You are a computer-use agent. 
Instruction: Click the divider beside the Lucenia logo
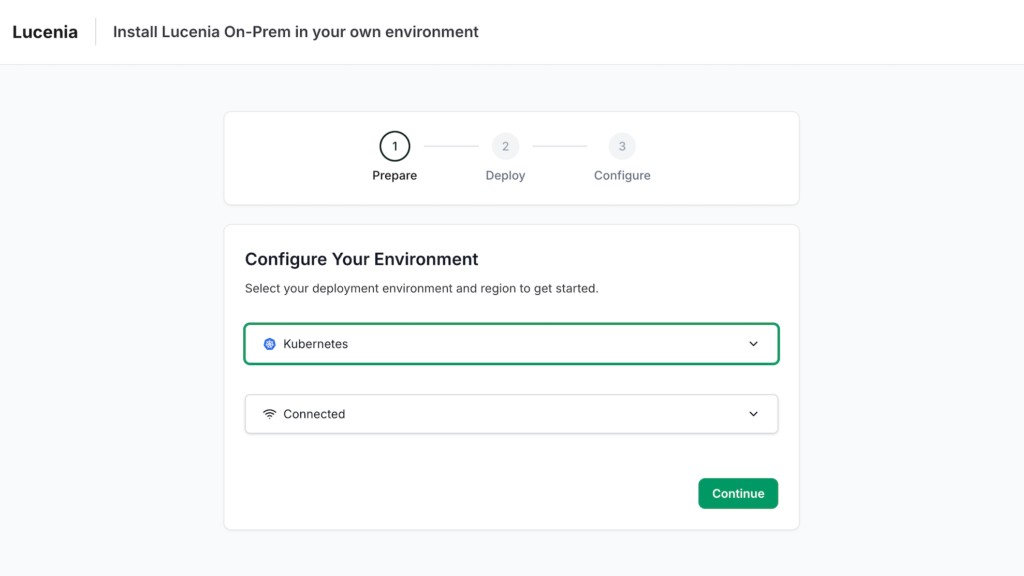click(x=96, y=32)
